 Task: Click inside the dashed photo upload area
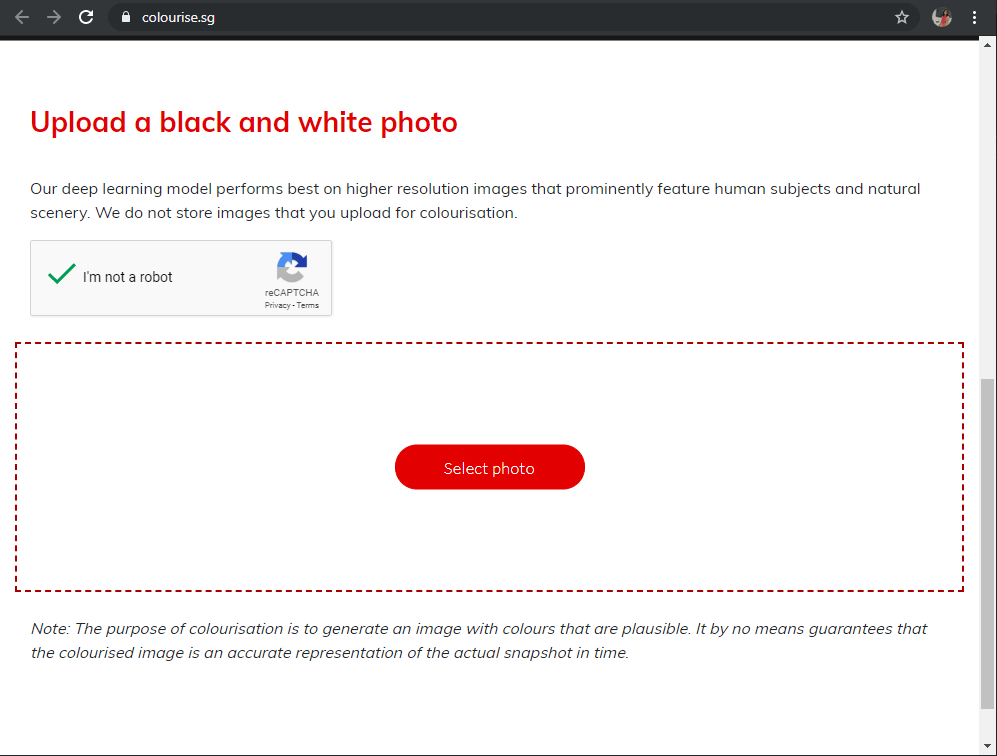pos(490,394)
